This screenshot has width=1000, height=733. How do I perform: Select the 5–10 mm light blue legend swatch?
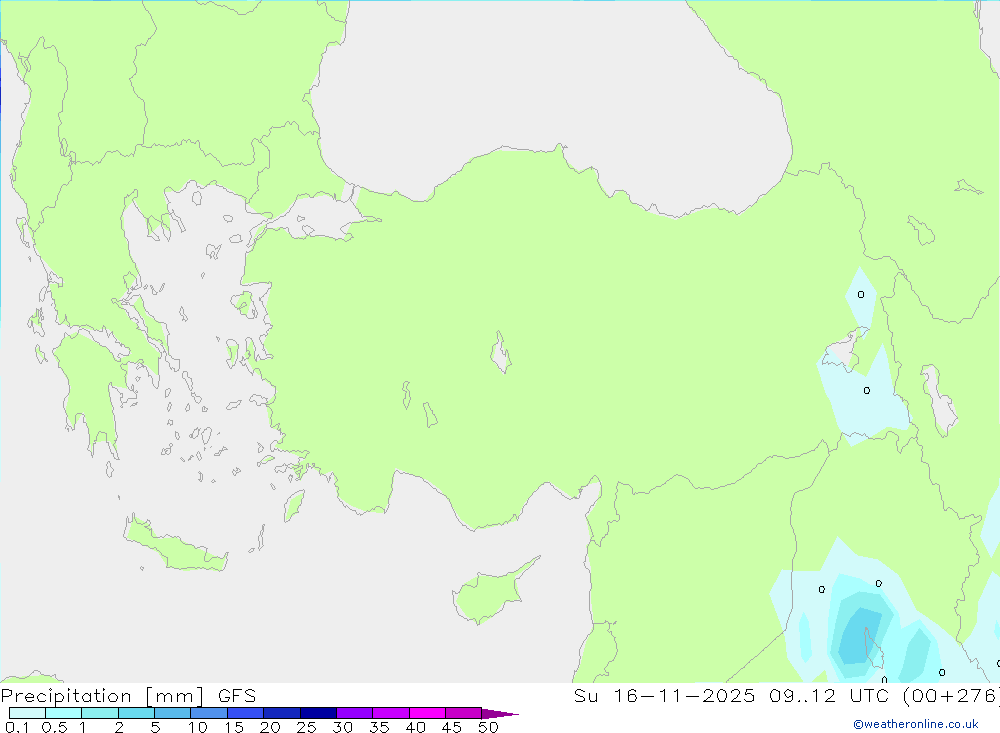point(172,713)
